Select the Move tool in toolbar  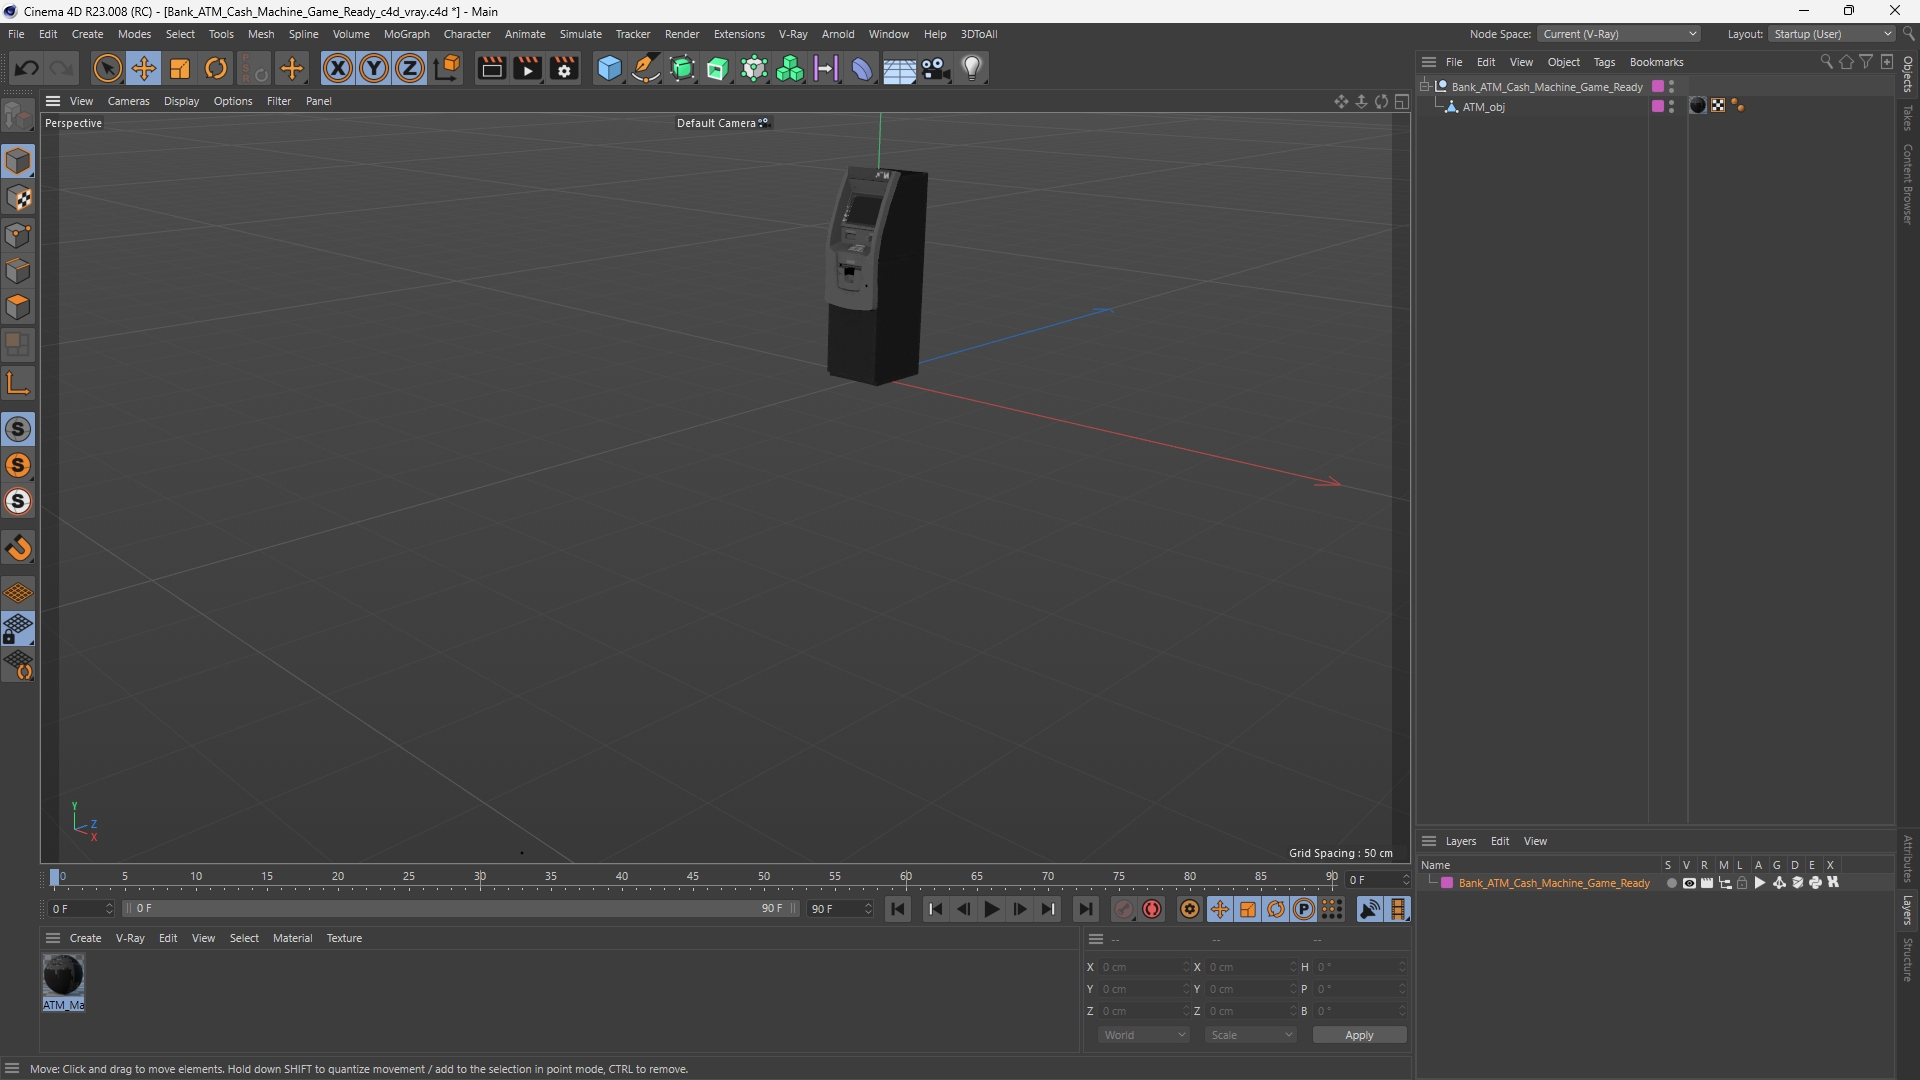pos(143,68)
